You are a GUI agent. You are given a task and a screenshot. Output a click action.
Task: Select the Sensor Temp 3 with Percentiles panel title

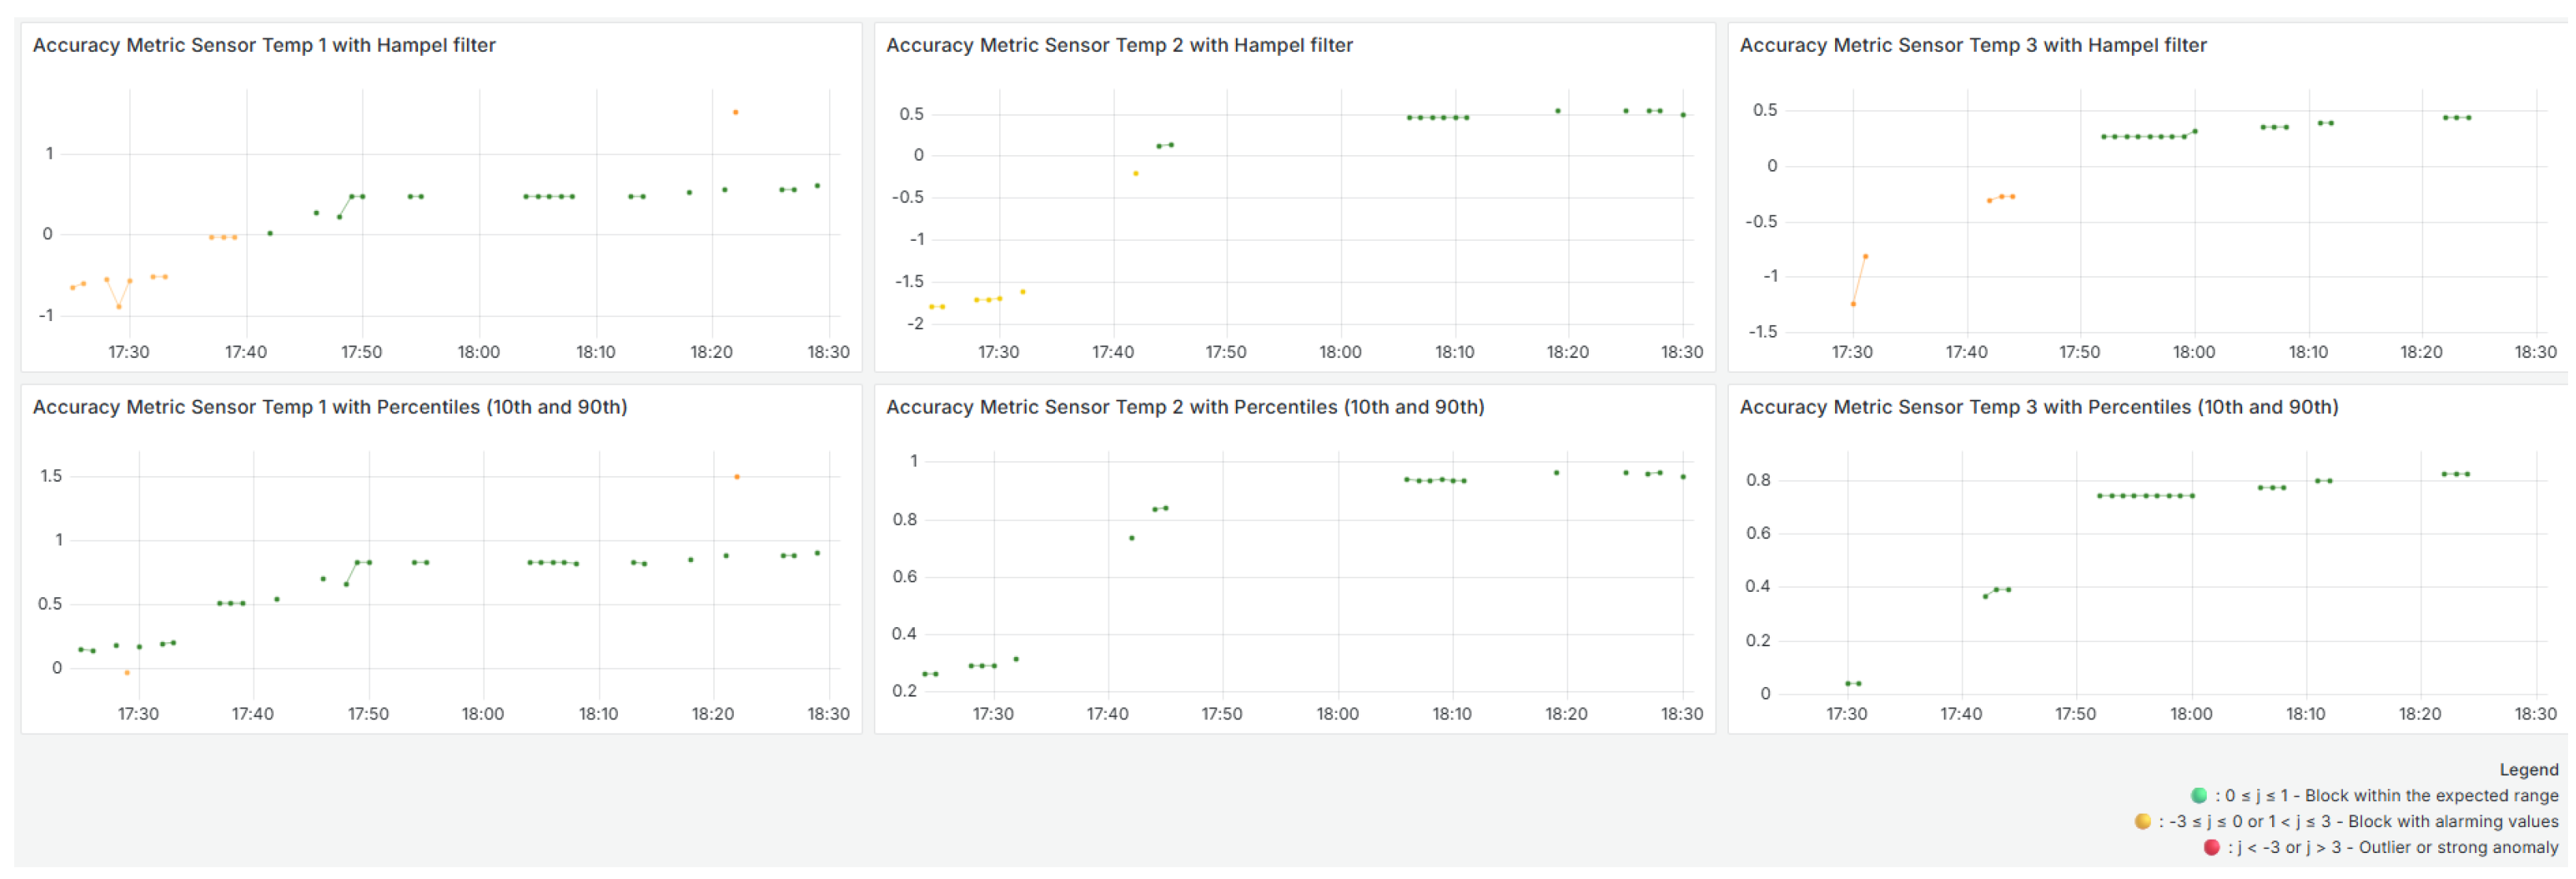coord(2038,407)
